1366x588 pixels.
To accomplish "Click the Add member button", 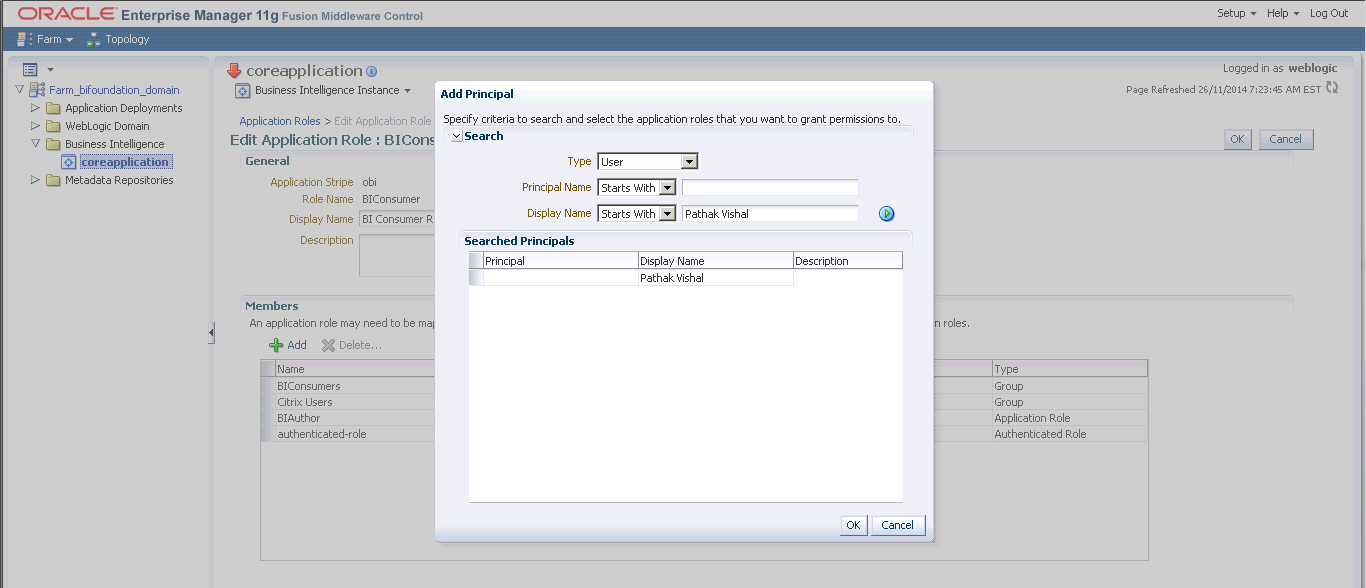I will tap(288, 345).
